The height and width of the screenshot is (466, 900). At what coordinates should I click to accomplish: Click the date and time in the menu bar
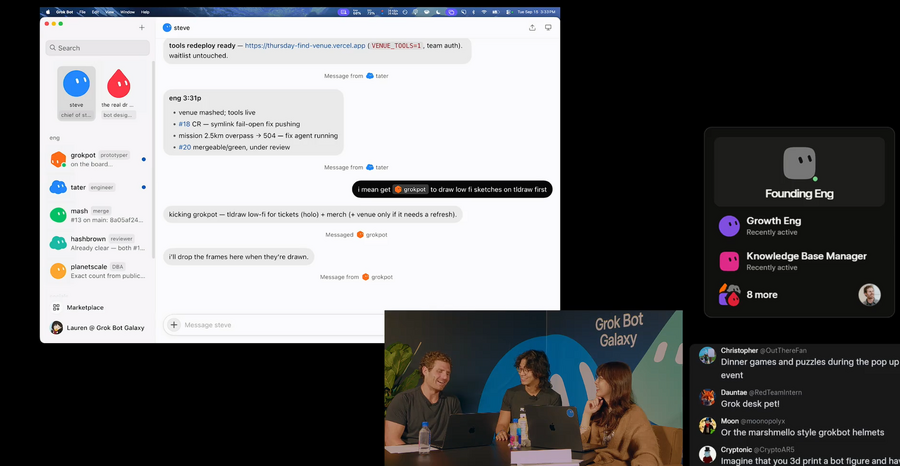(x=537, y=11)
